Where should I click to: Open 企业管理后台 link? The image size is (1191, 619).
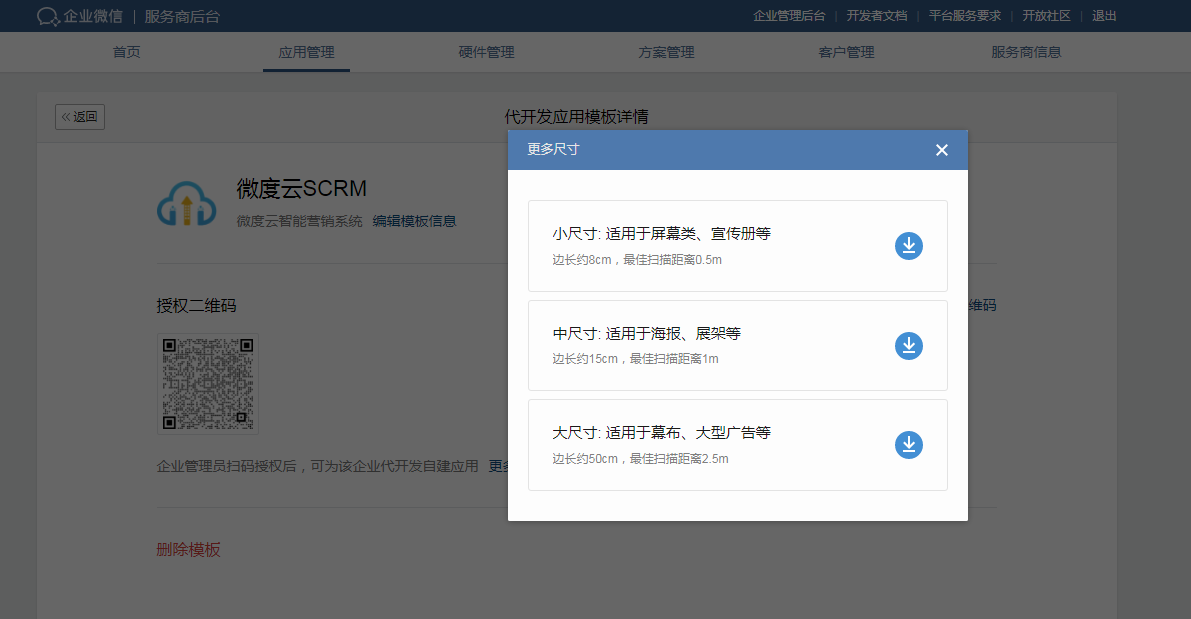point(789,16)
